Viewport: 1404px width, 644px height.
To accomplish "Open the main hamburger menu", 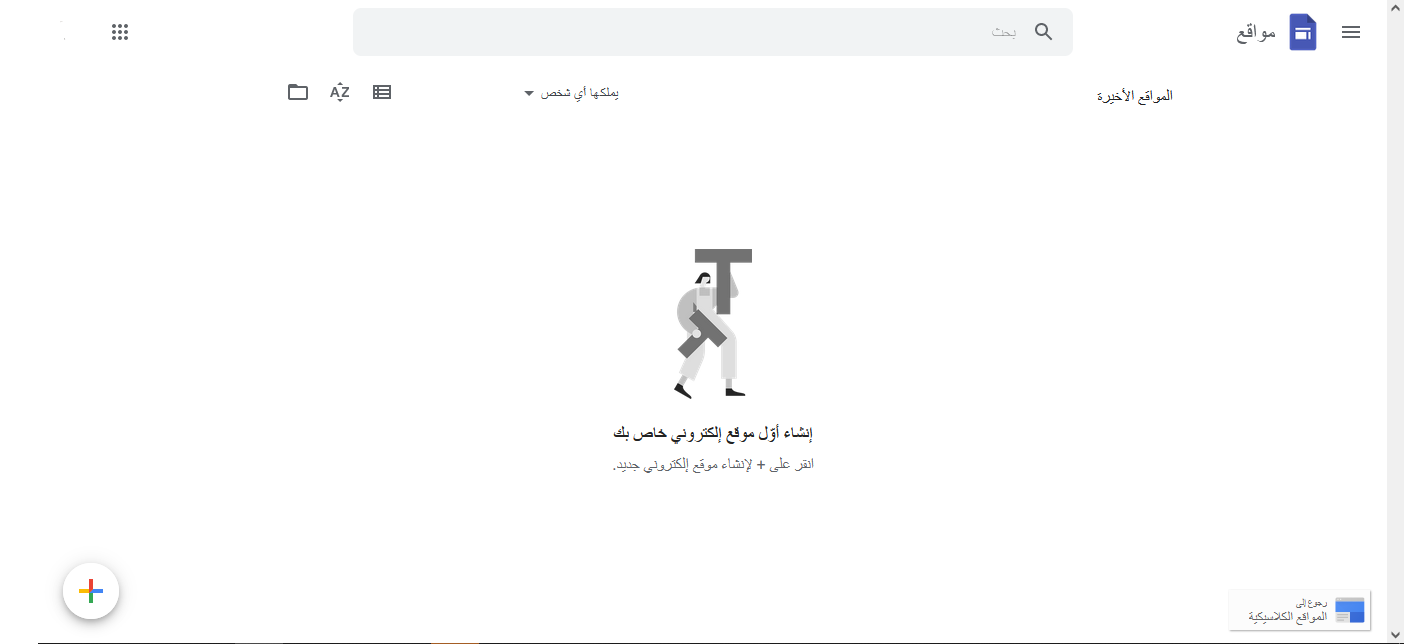I will click(1351, 32).
